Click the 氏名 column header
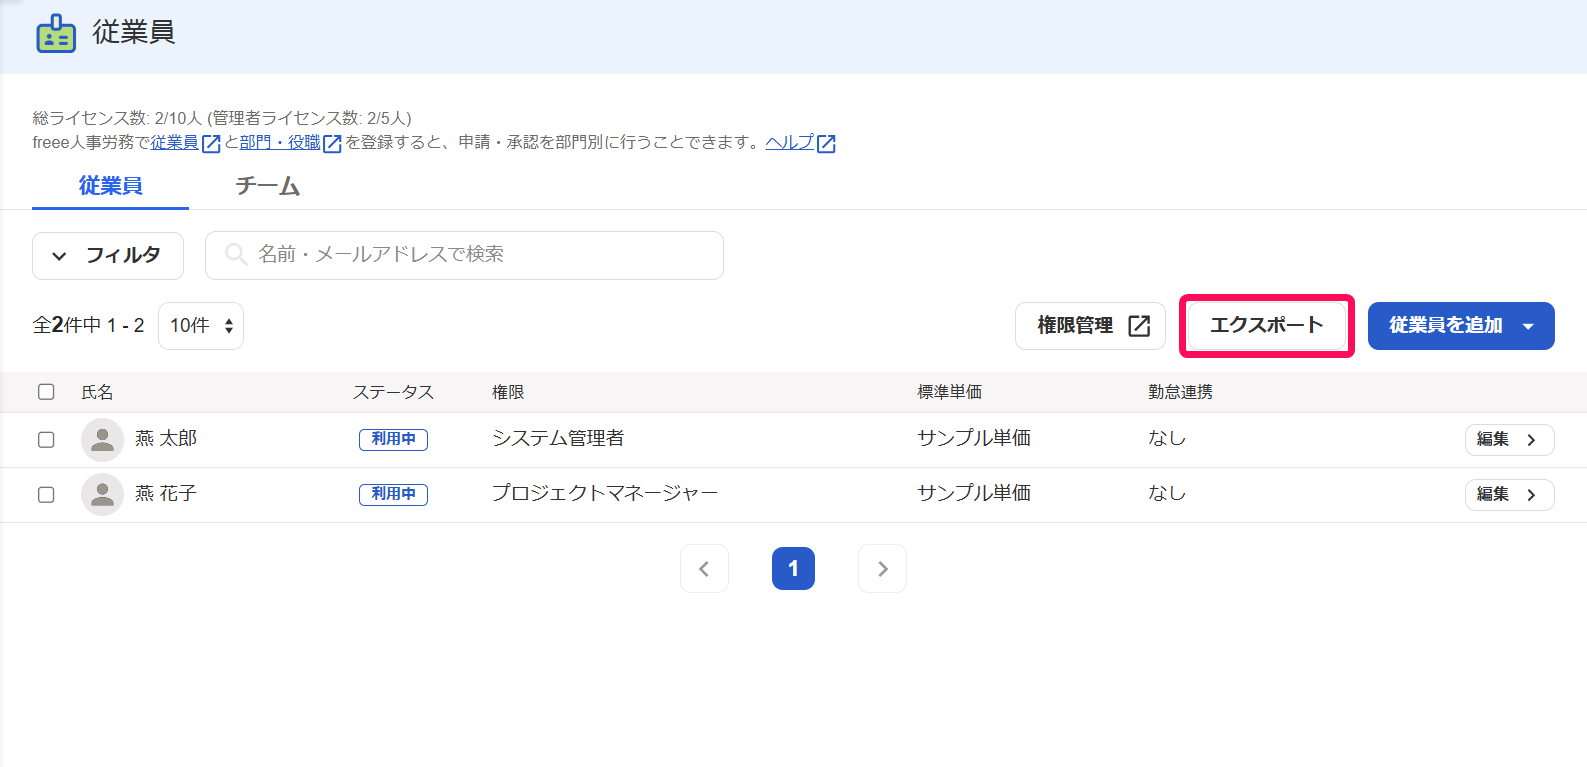This screenshot has width=1587, height=767. click(97, 392)
